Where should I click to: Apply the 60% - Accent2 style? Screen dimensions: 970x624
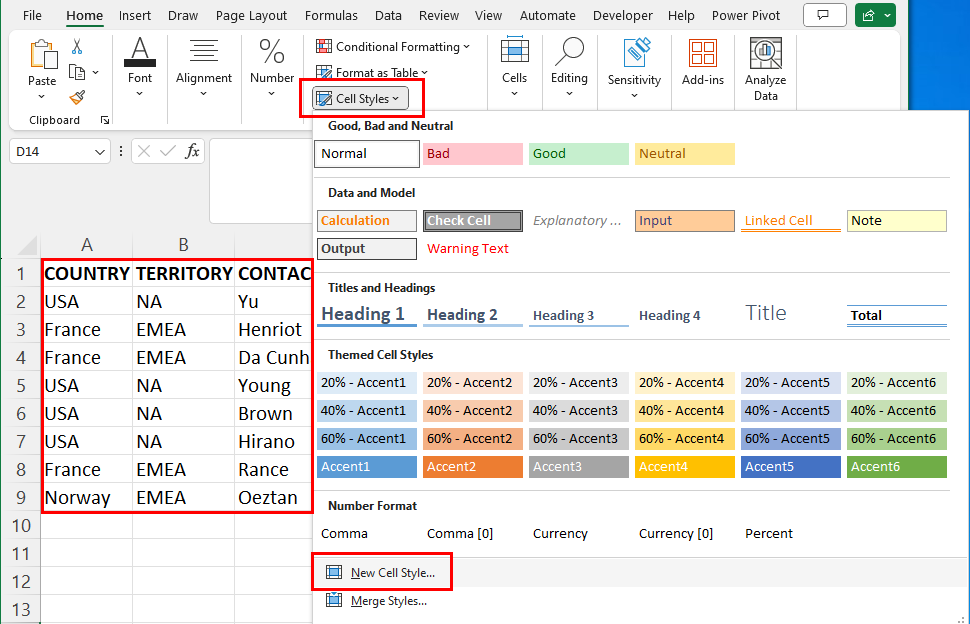coord(473,439)
